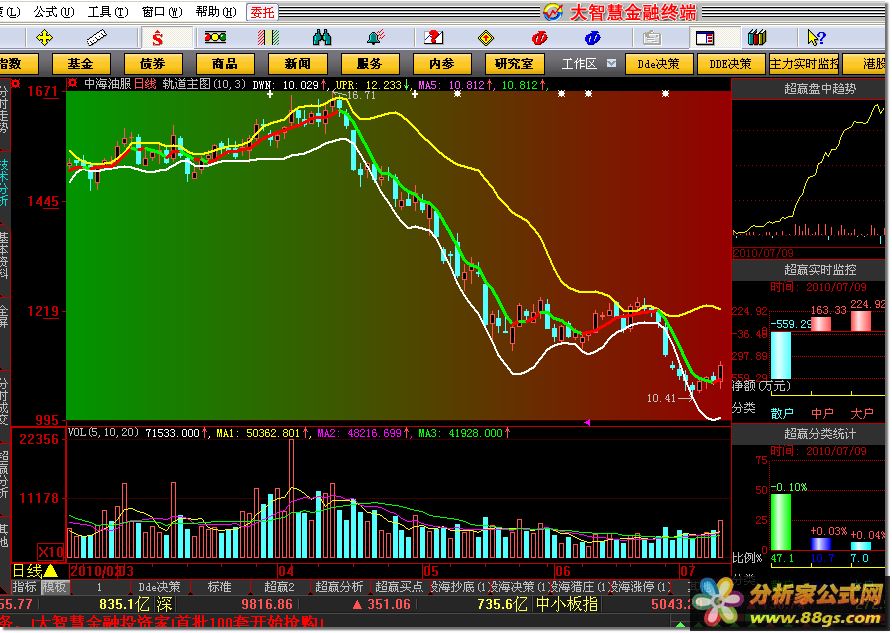
Task: Select the 沧海涨停 template tab
Action: point(640,586)
